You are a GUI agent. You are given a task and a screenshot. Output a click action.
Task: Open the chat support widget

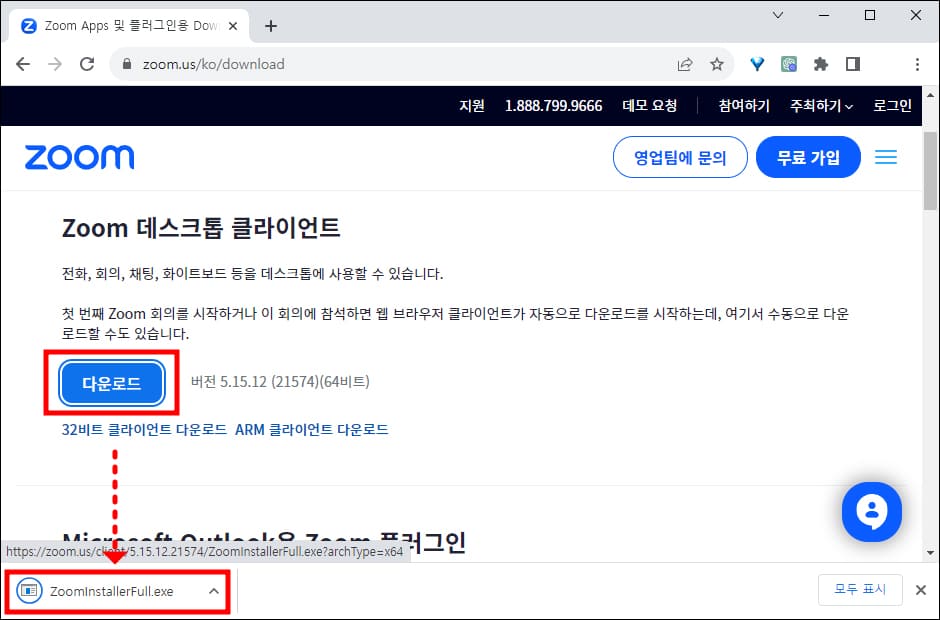[871, 511]
